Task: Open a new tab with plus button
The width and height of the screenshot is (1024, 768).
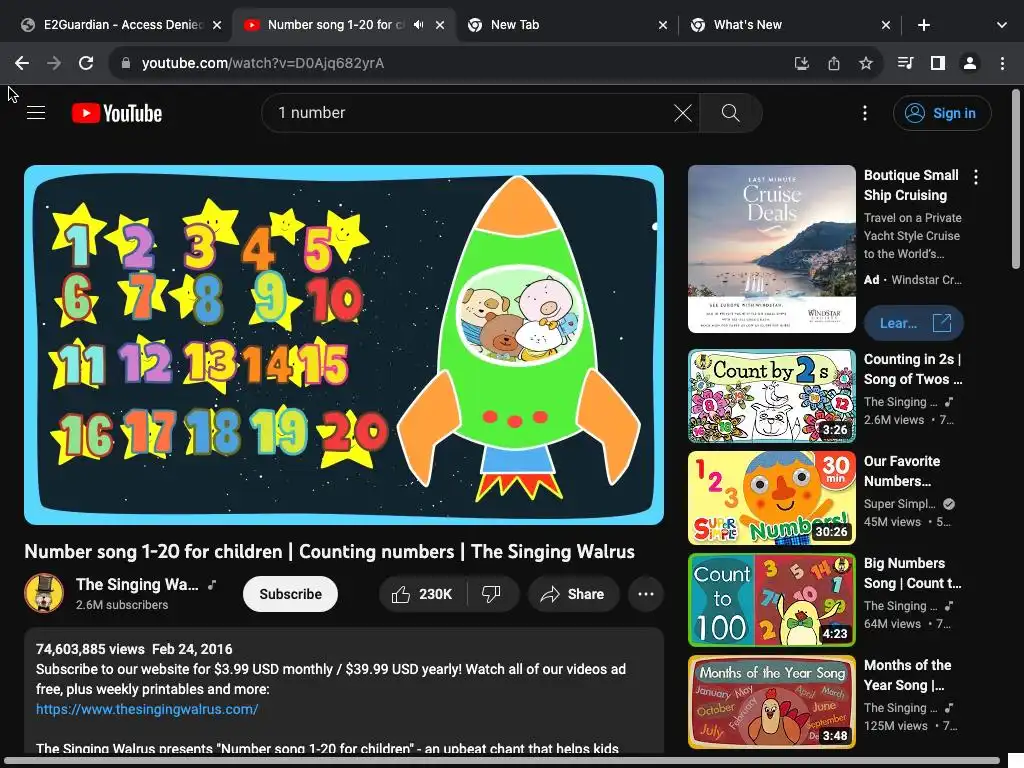Action: [923, 25]
